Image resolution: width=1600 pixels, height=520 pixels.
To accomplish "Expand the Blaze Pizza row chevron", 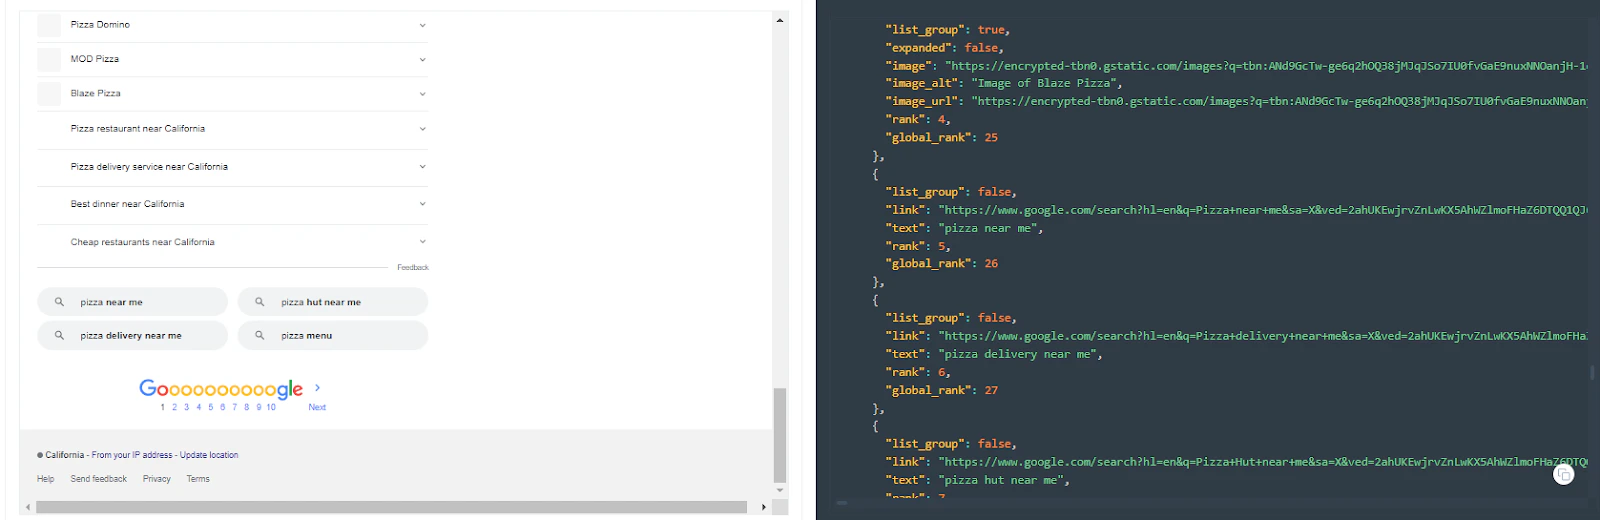I will (x=422, y=94).
